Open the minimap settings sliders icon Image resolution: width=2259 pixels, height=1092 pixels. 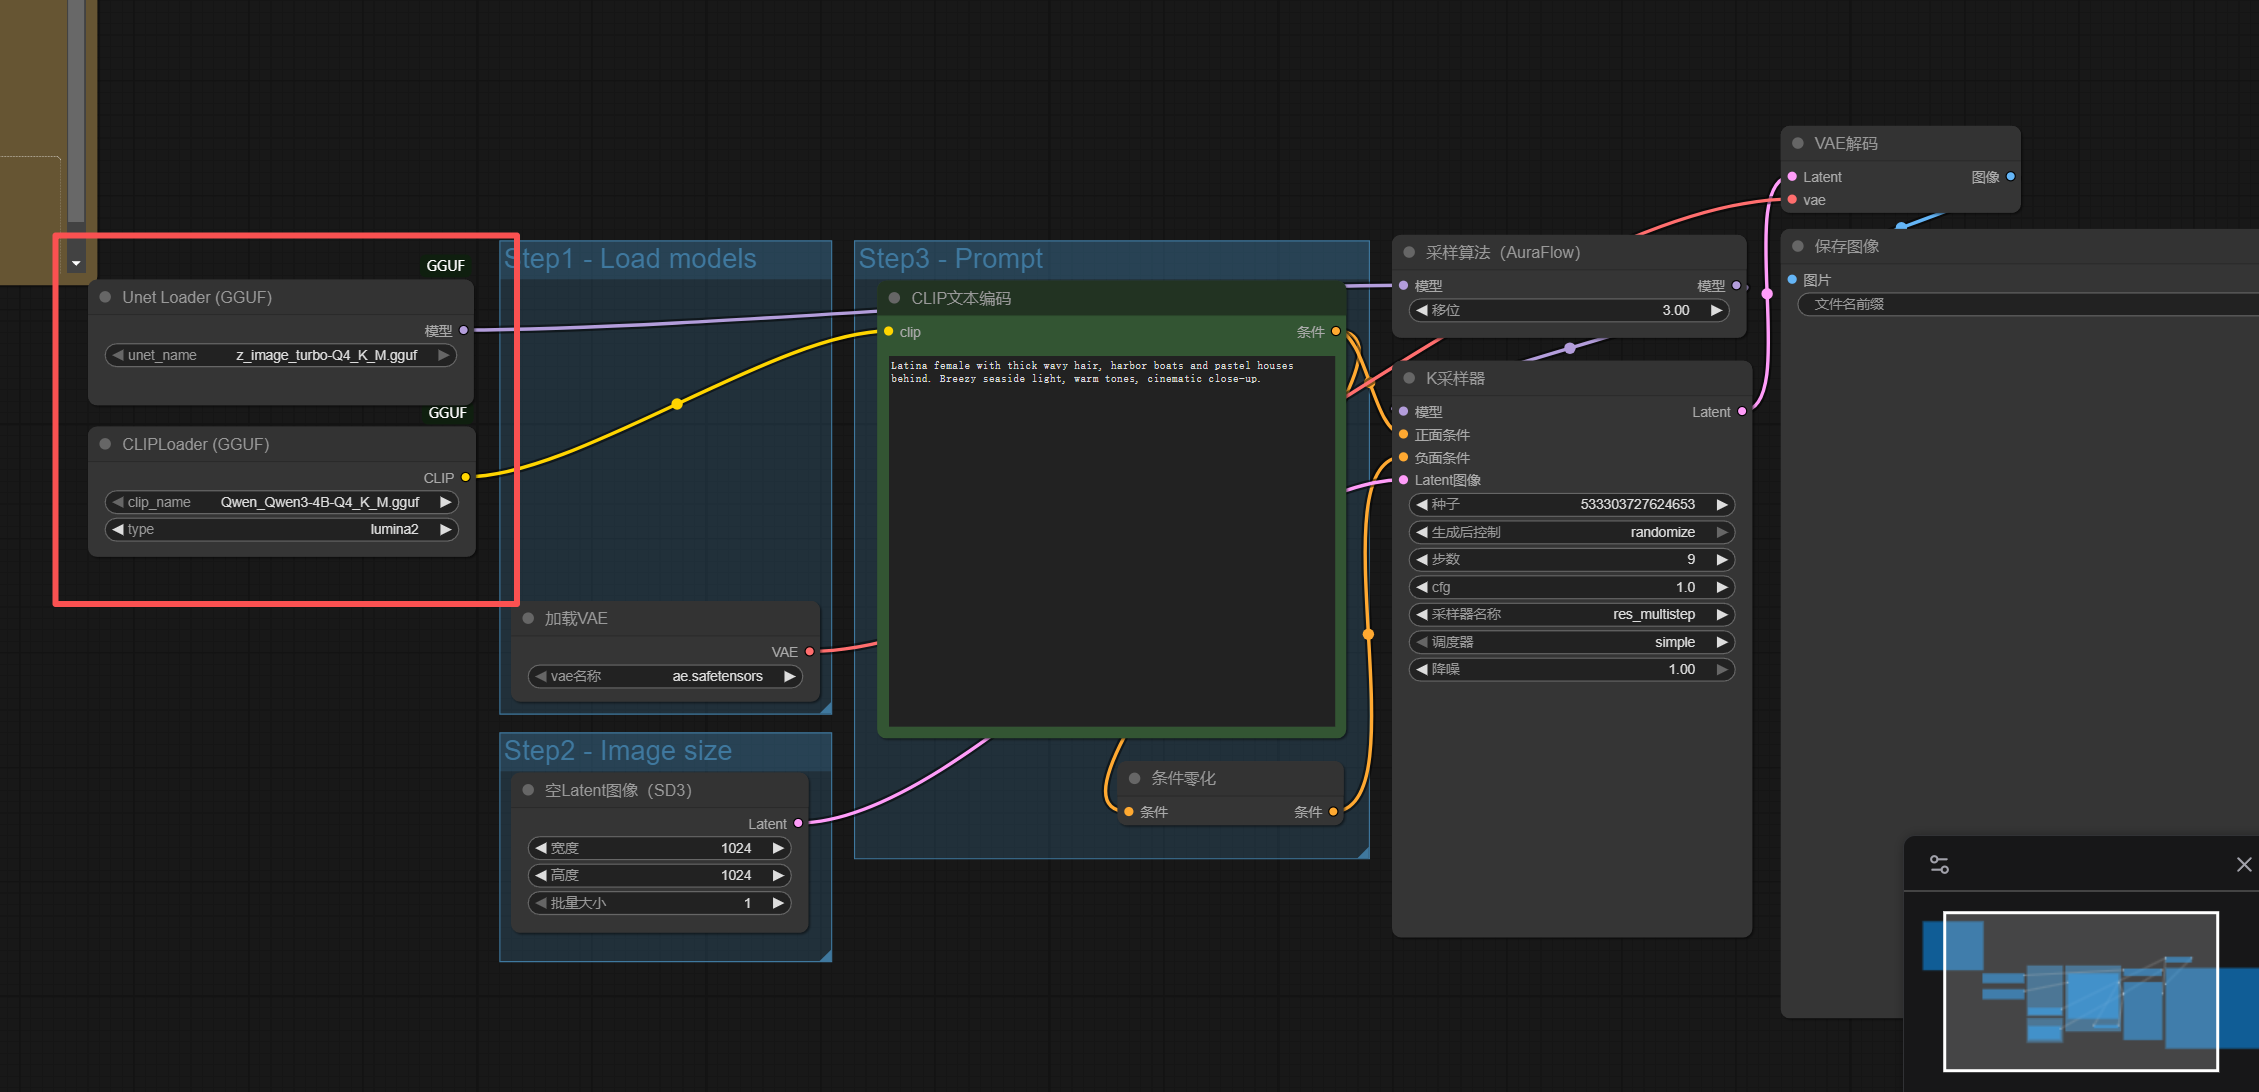pos(1939,865)
